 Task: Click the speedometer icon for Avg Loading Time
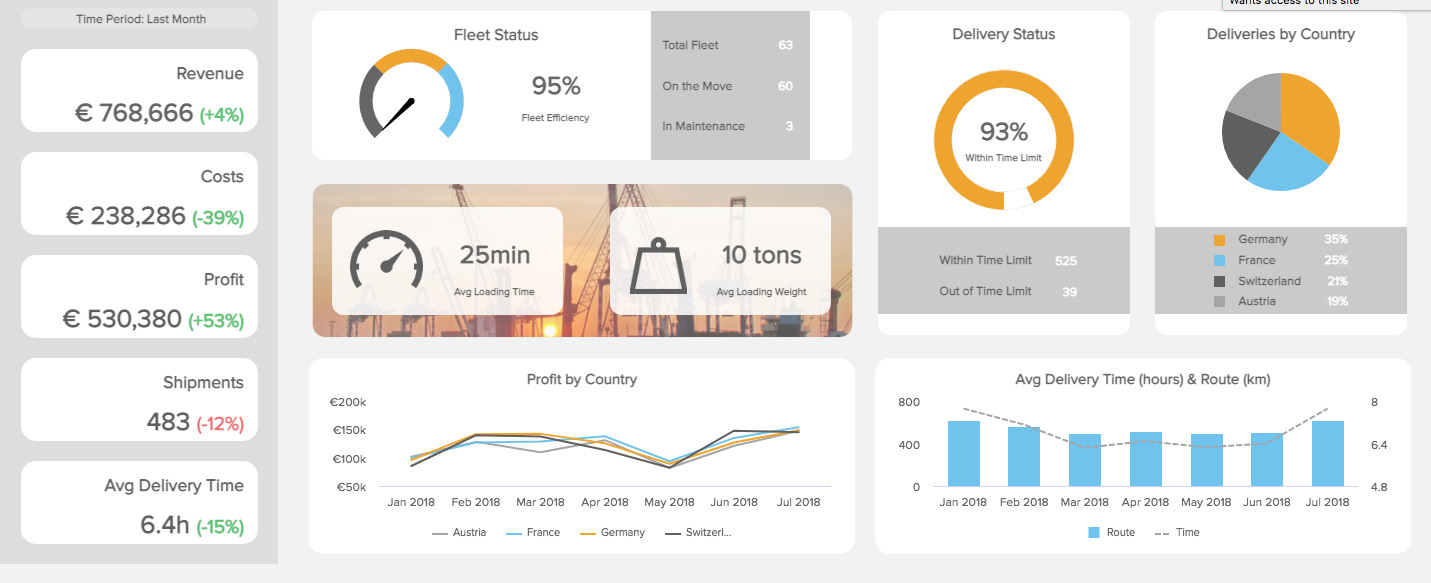(386, 260)
